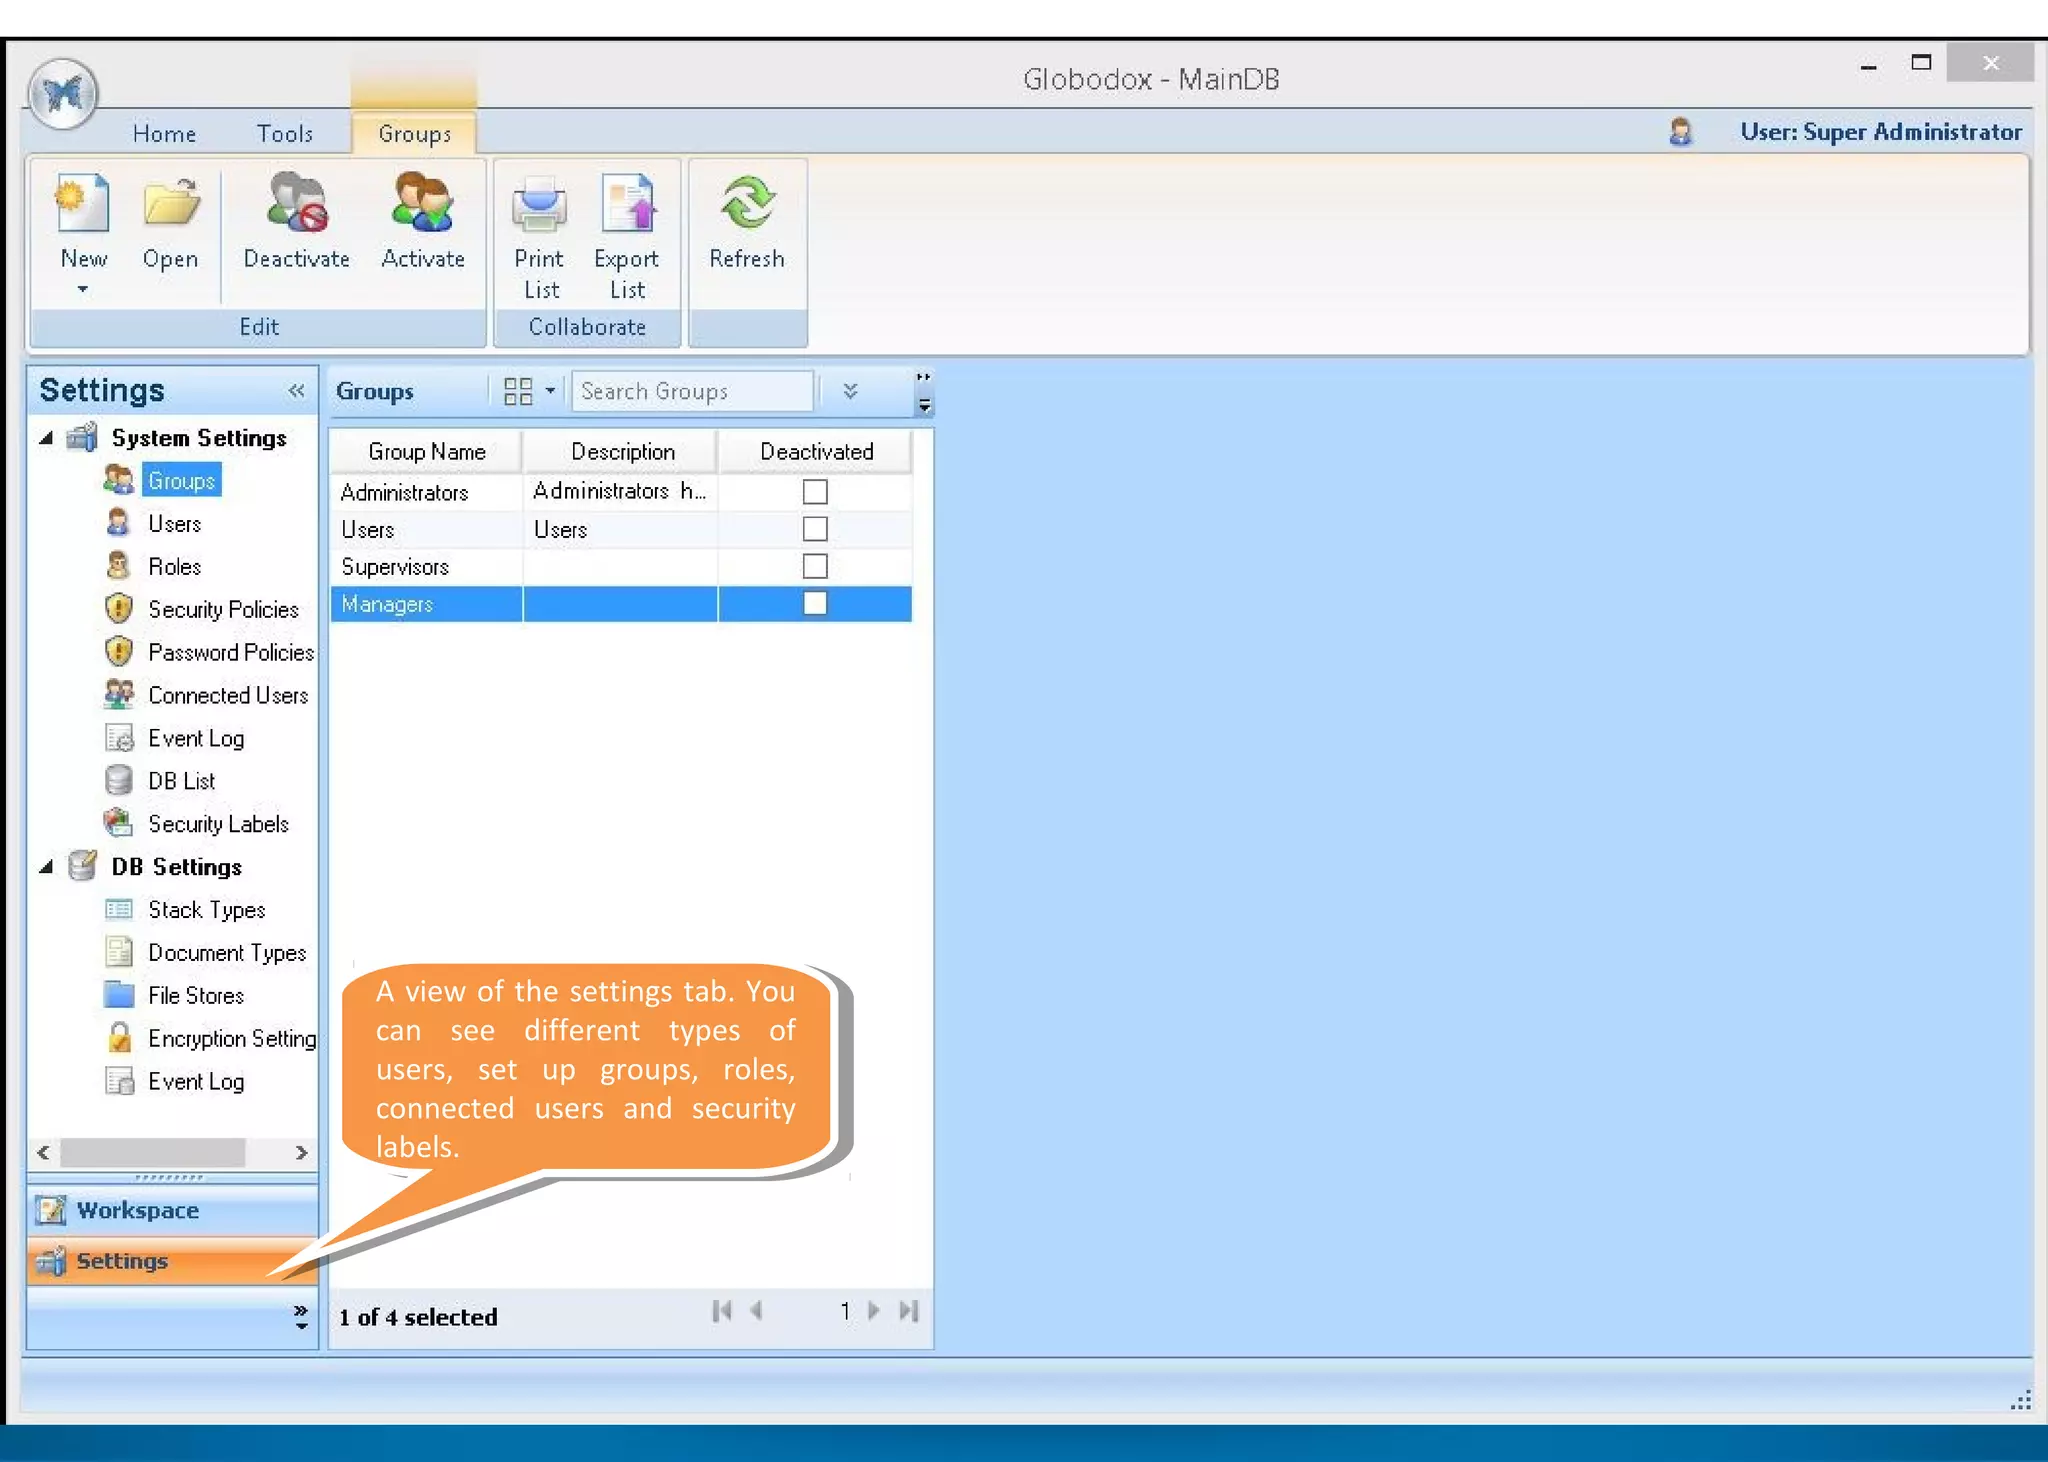This screenshot has width=2048, height=1462.
Task: Open Security Policies settings
Action: (x=223, y=610)
